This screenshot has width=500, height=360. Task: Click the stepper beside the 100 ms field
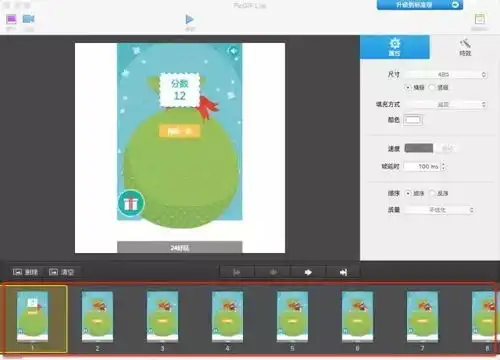point(443,166)
